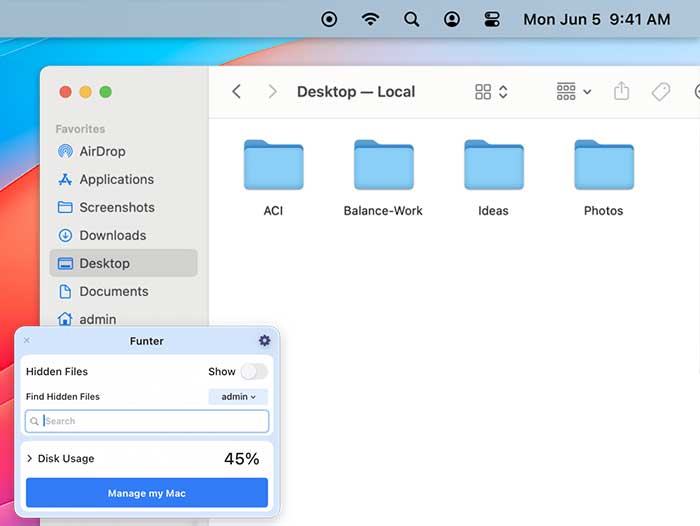Screen dimensions: 700x526
Task: Close the Funter popup window
Action: tap(27, 340)
